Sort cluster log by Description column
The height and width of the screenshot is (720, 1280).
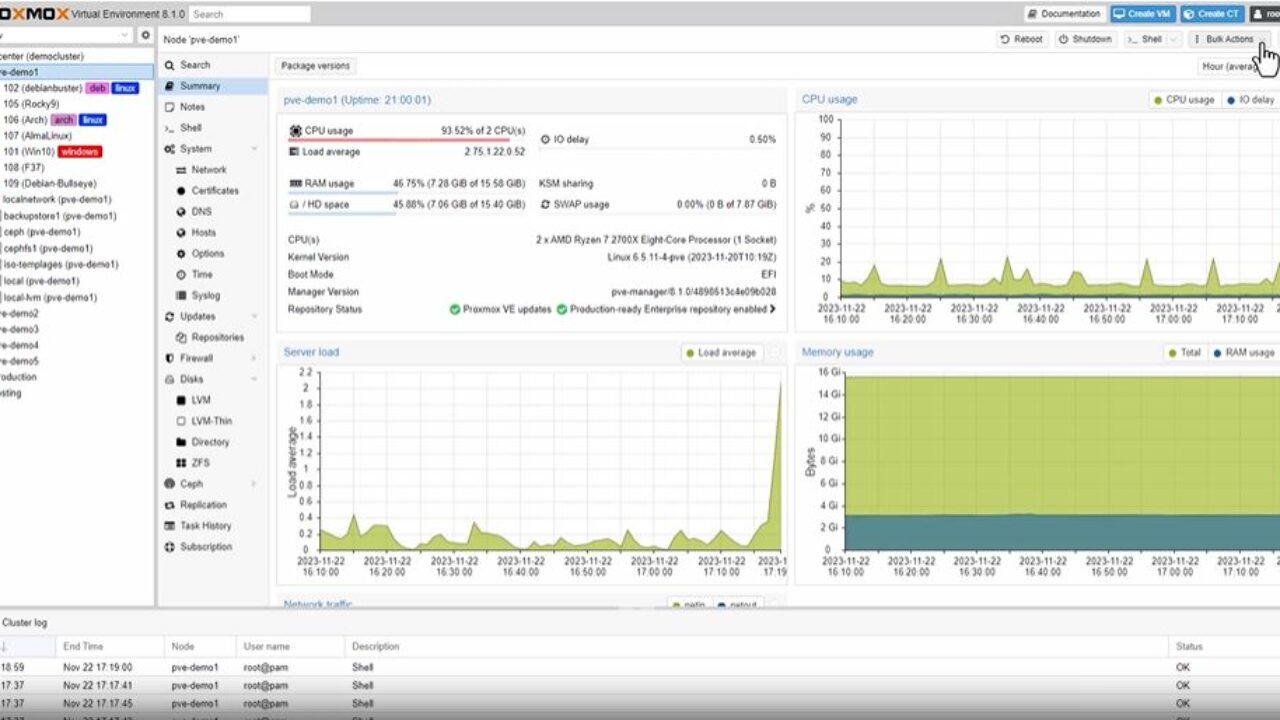[756, 646]
